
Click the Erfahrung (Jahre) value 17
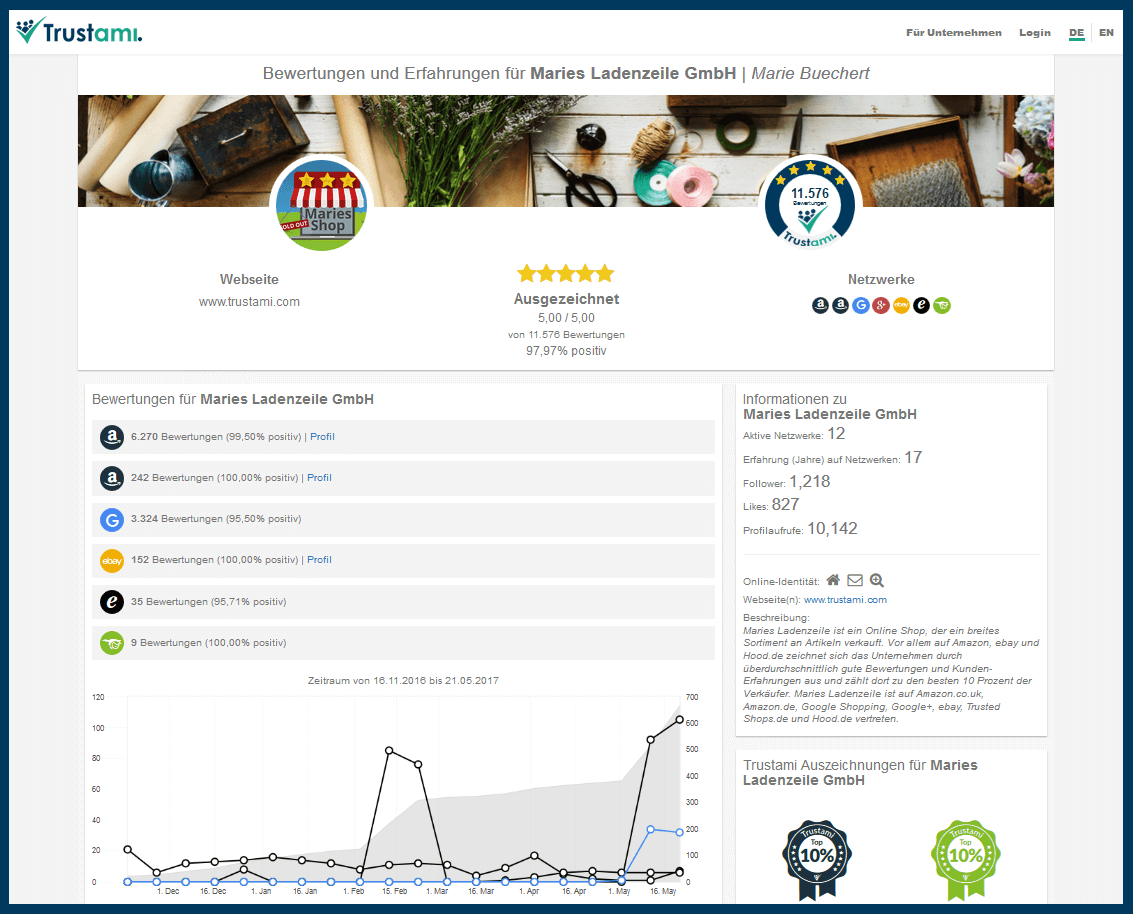(913, 457)
